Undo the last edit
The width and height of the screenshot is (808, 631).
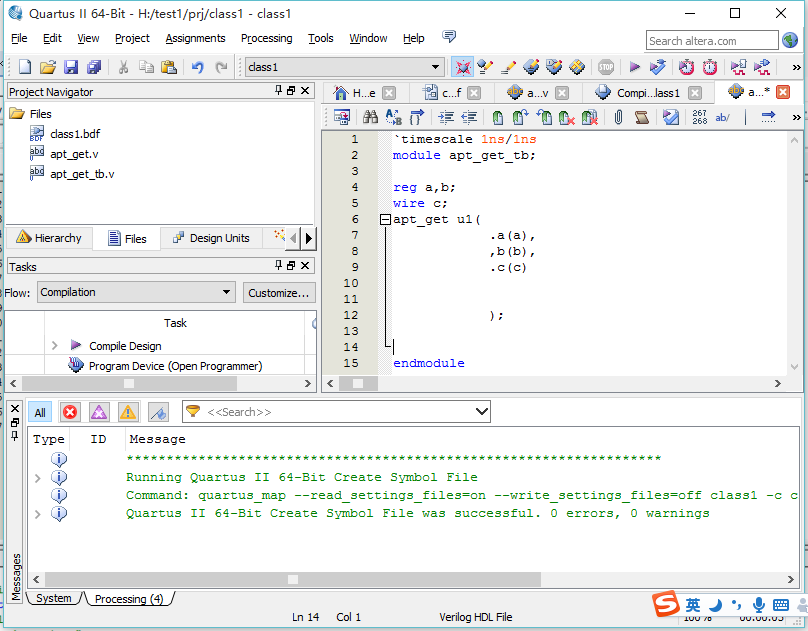click(198, 67)
